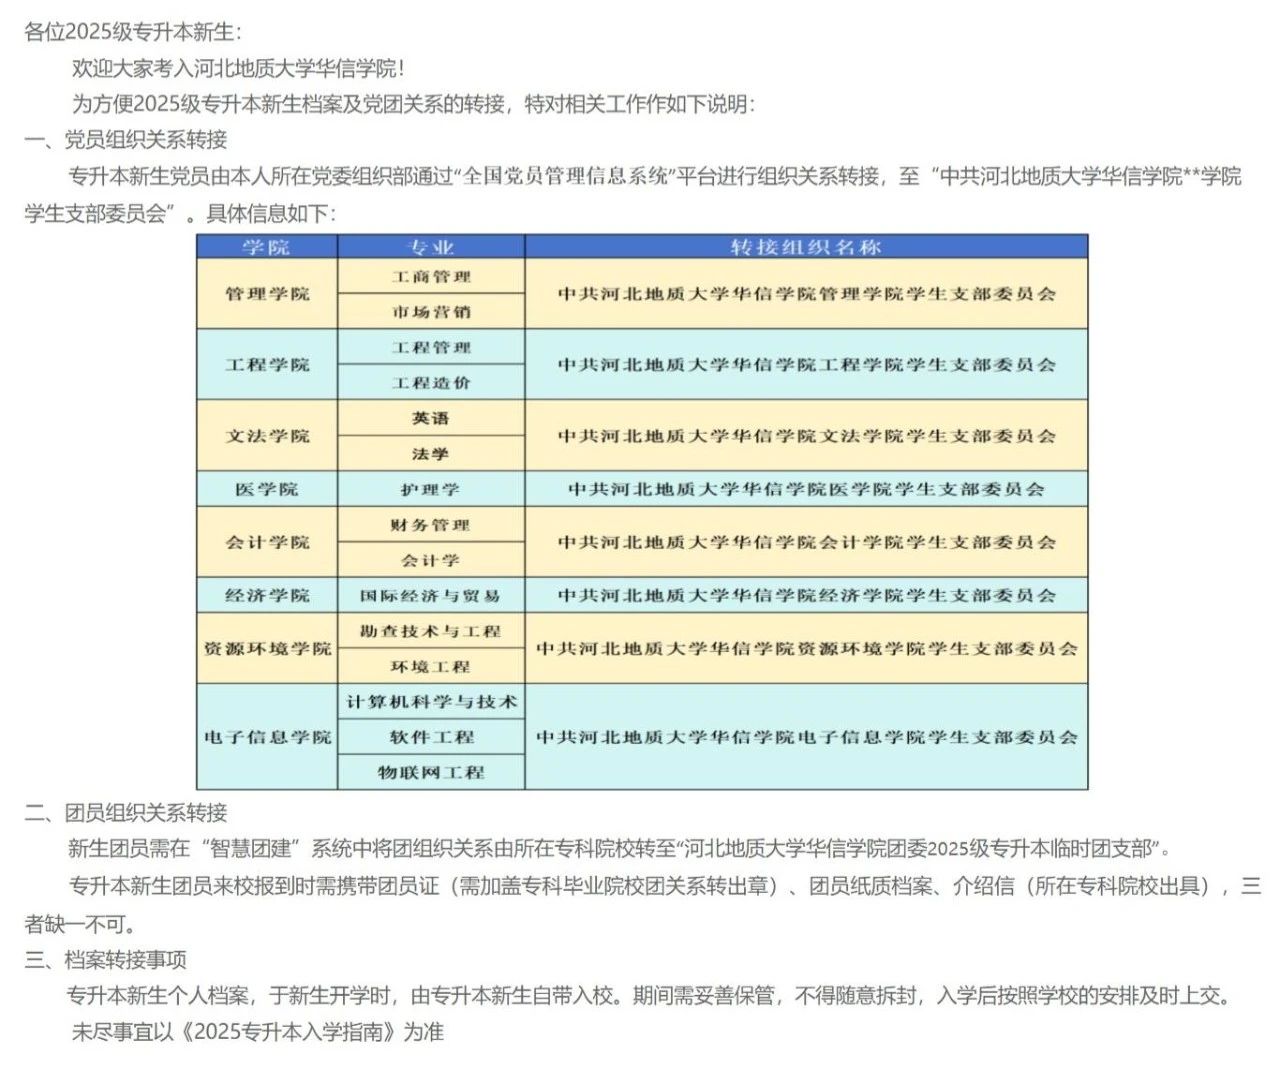
Task: Select the 勘查技术与工程 major cell
Action: 431,631
